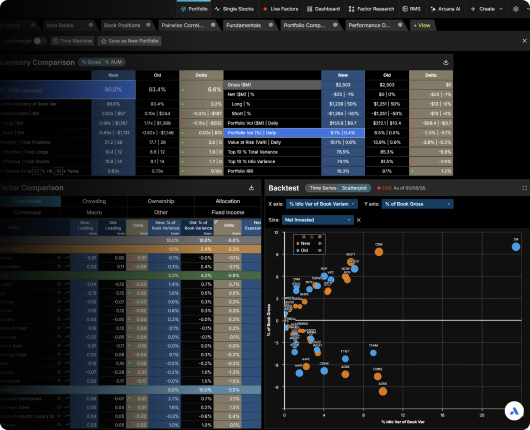Screen dimensions: 530x430
Task: Open the settings gear in the top bar
Action: click(515, 9)
